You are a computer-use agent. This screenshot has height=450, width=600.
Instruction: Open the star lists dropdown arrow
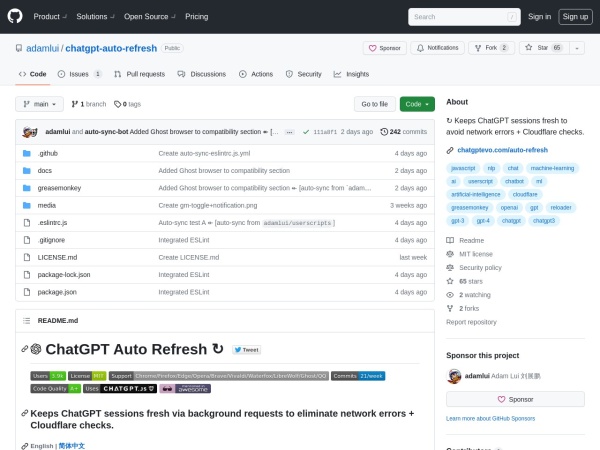[x=577, y=48]
